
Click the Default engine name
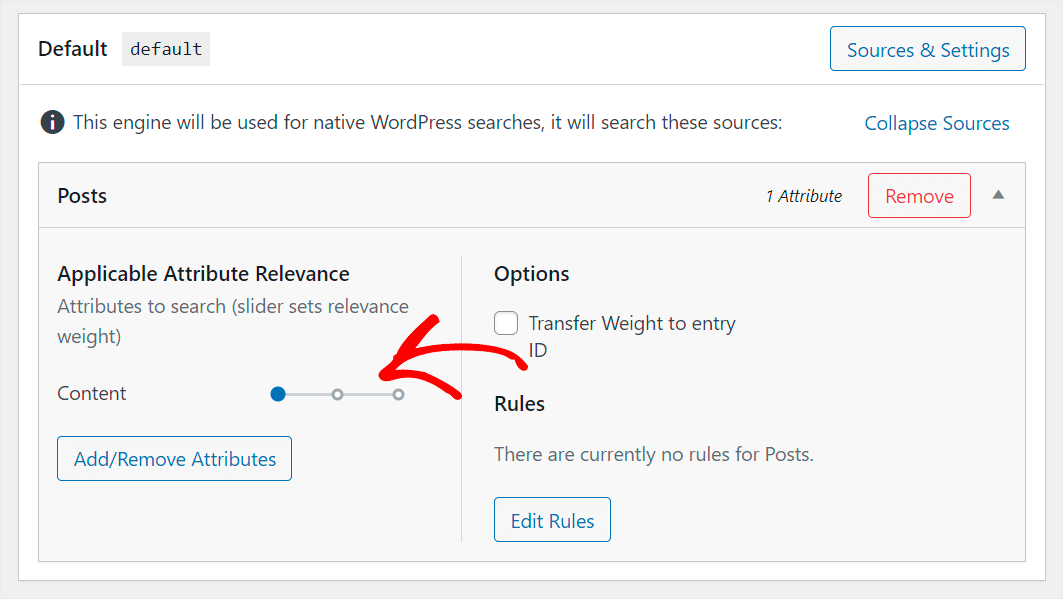pos(73,49)
